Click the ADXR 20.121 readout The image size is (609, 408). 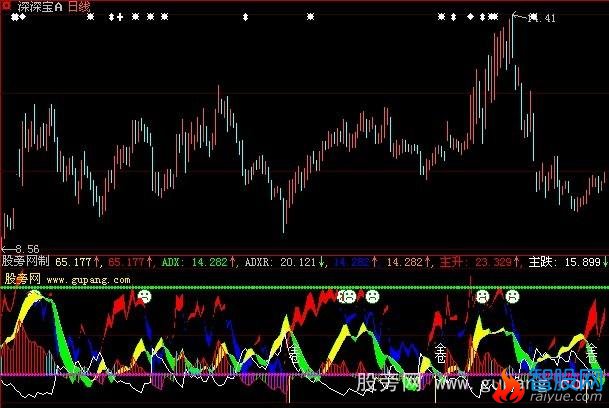pos(281,262)
